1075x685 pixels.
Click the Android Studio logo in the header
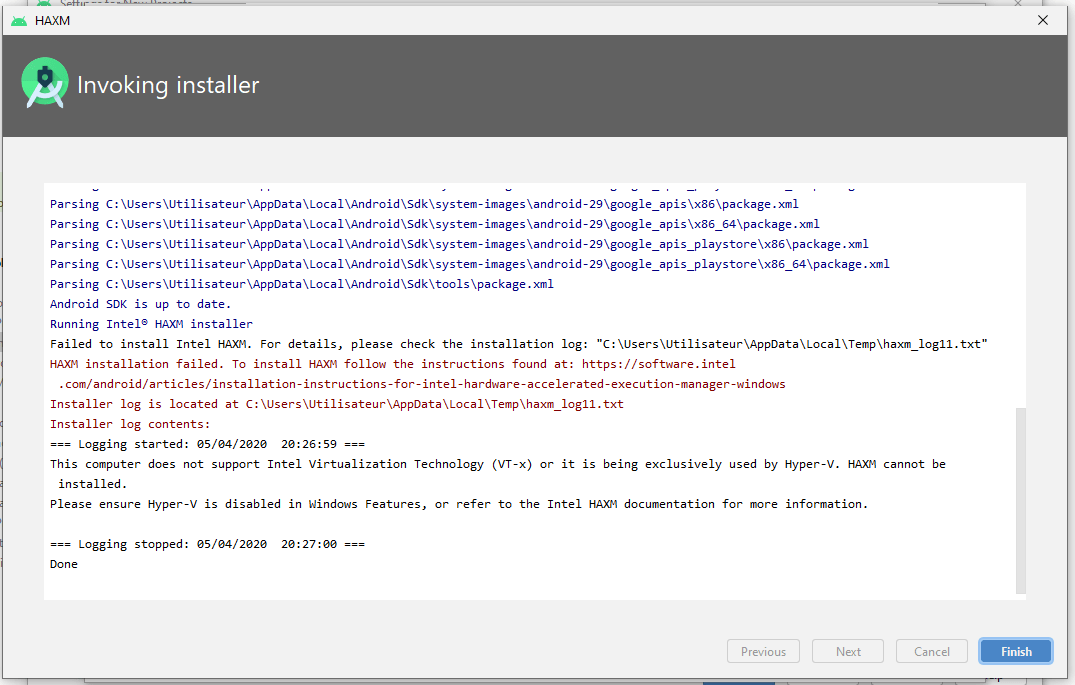[45, 85]
